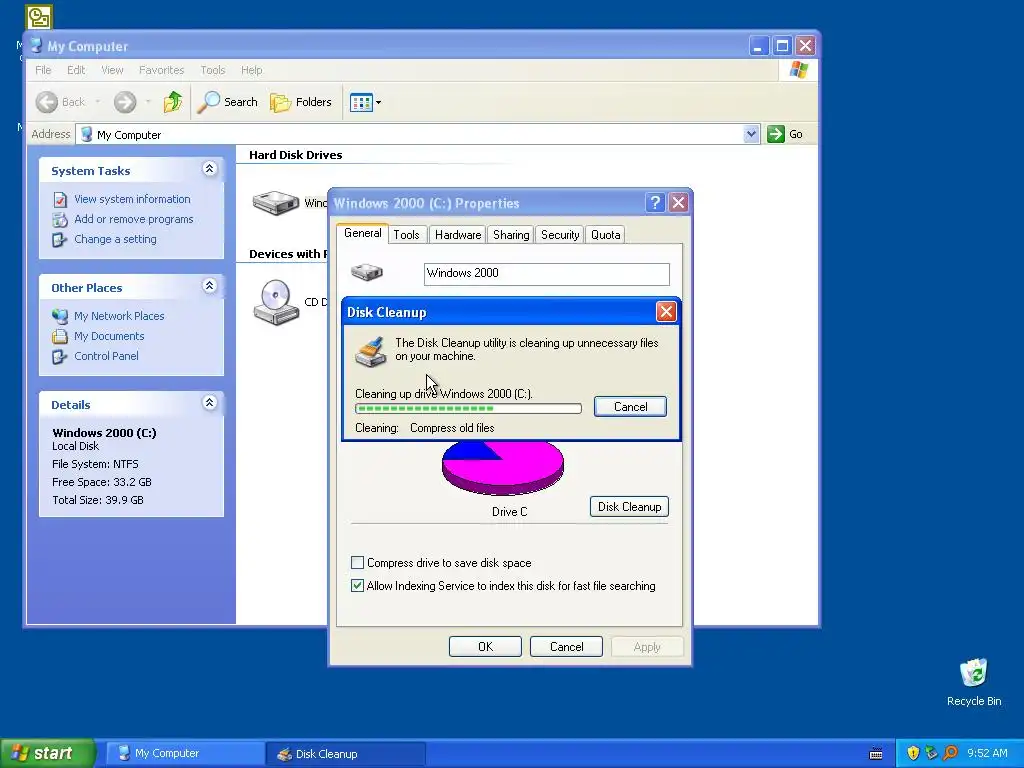
Task: Collapse the Other Places panel
Action: pos(210,286)
